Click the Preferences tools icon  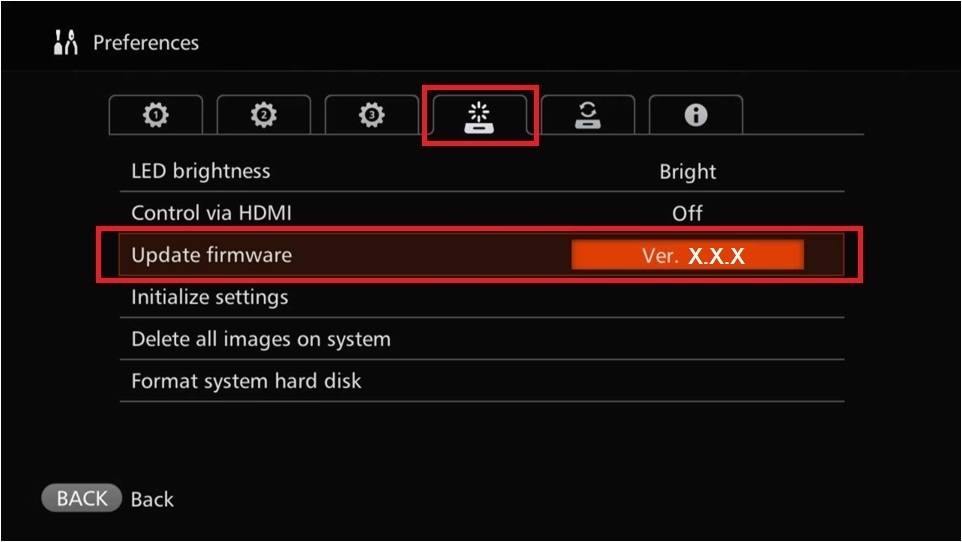pyautogui.click(x=66, y=42)
